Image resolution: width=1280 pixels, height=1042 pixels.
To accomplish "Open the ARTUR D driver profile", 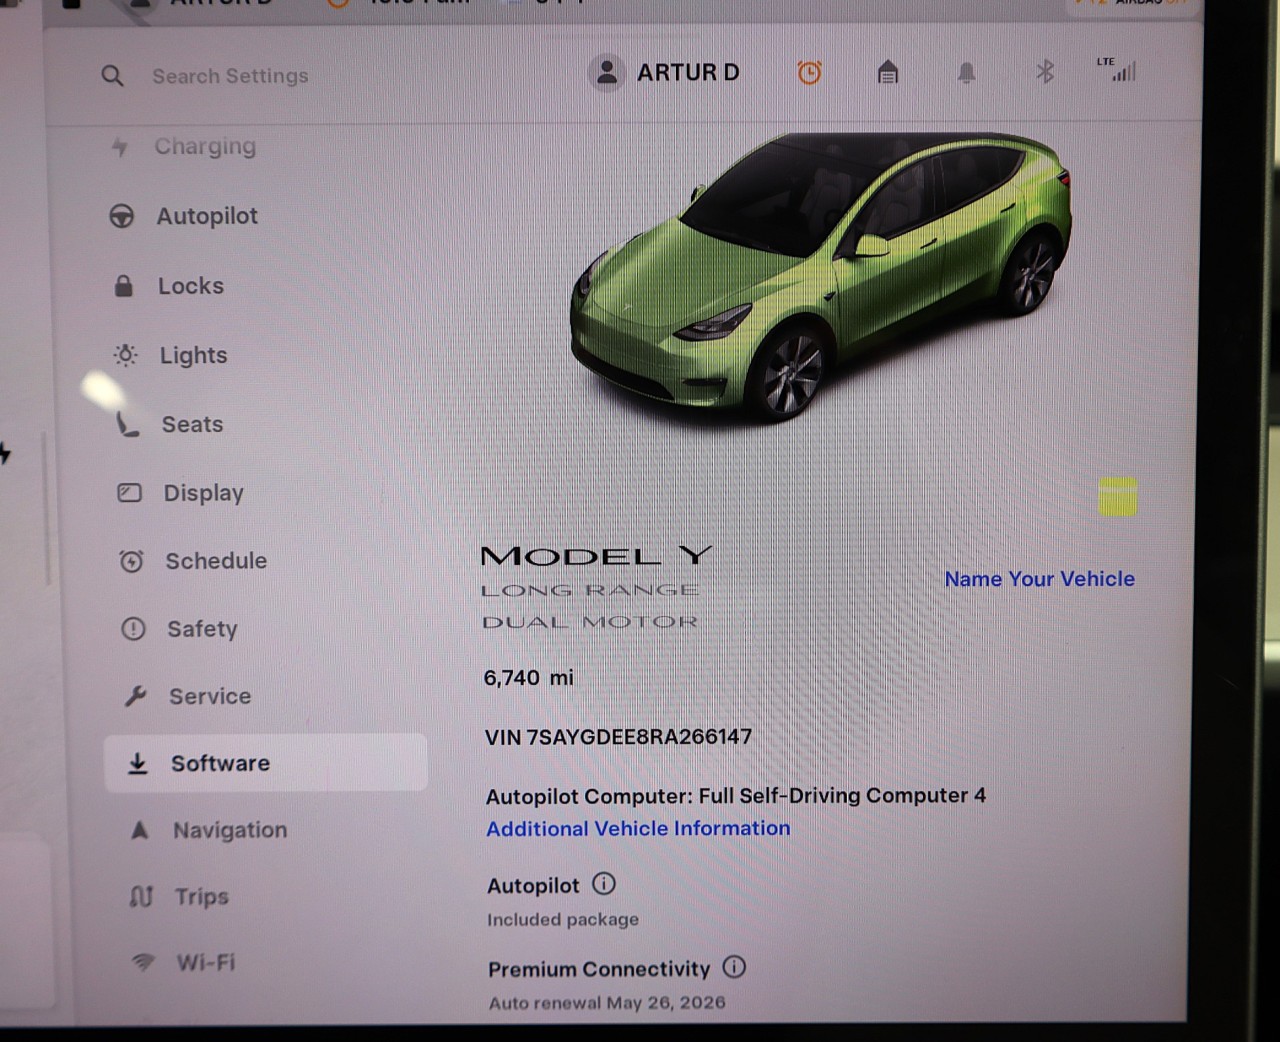I will [x=665, y=73].
